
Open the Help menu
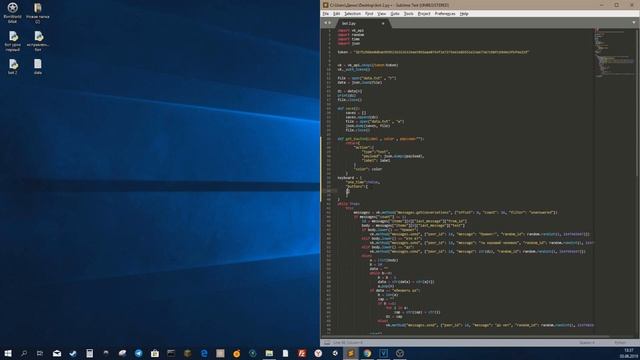[x=464, y=14]
